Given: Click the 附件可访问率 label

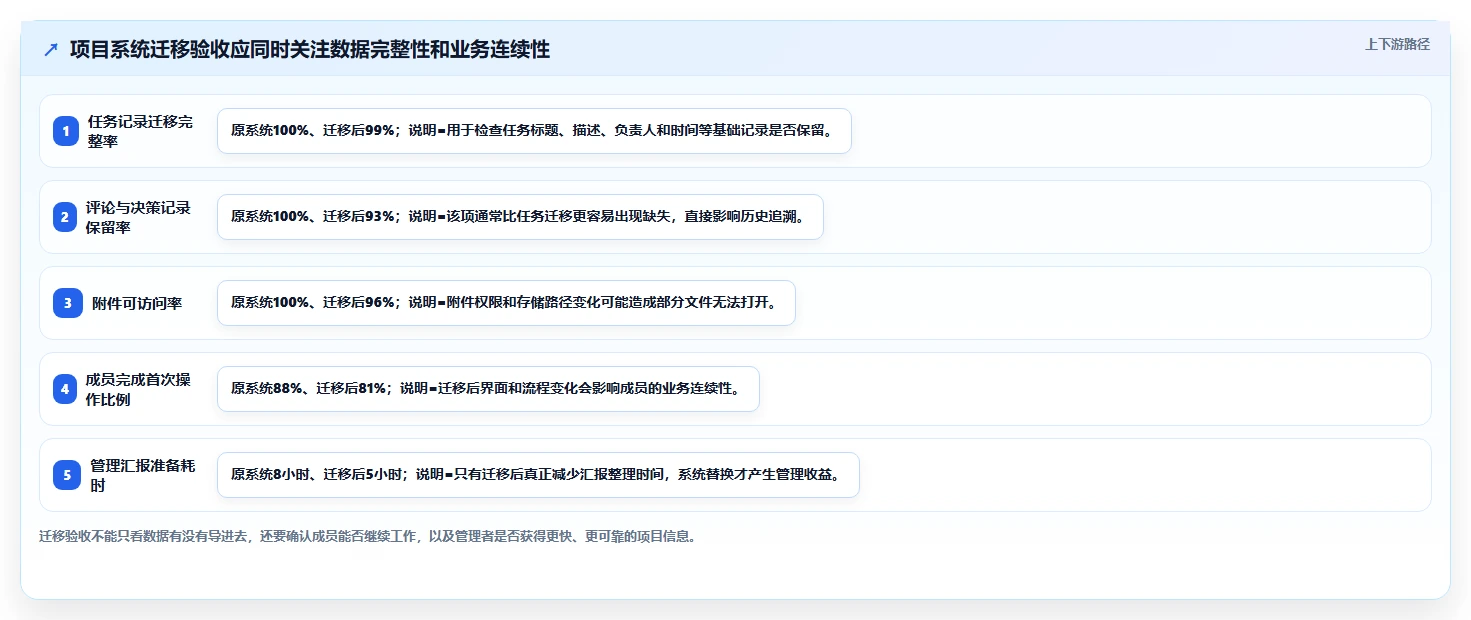Looking at the screenshot, I should [137, 303].
